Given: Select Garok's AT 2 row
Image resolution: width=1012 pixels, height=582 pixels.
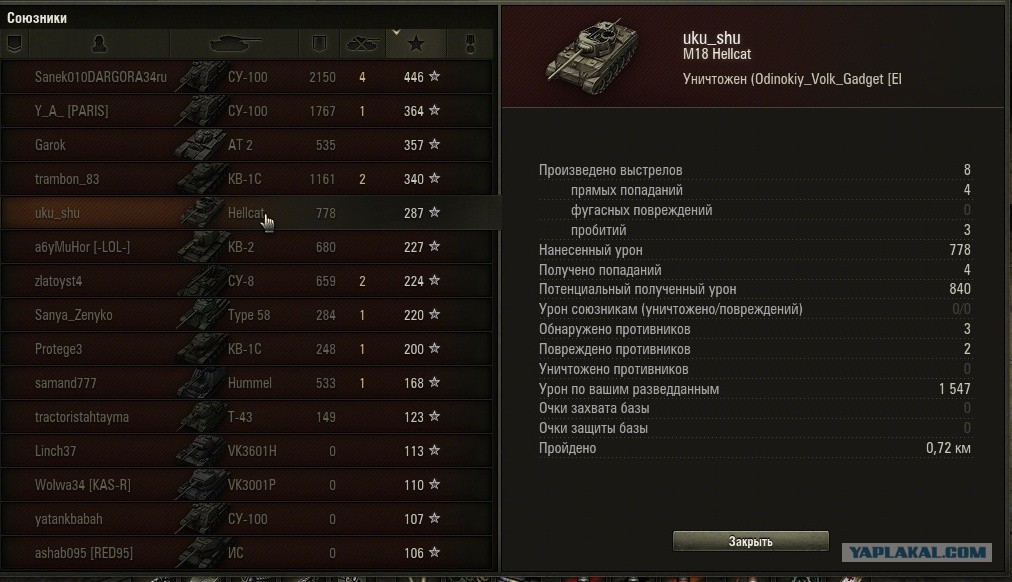Looking at the screenshot, I should pyautogui.click(x=247, y=145).
